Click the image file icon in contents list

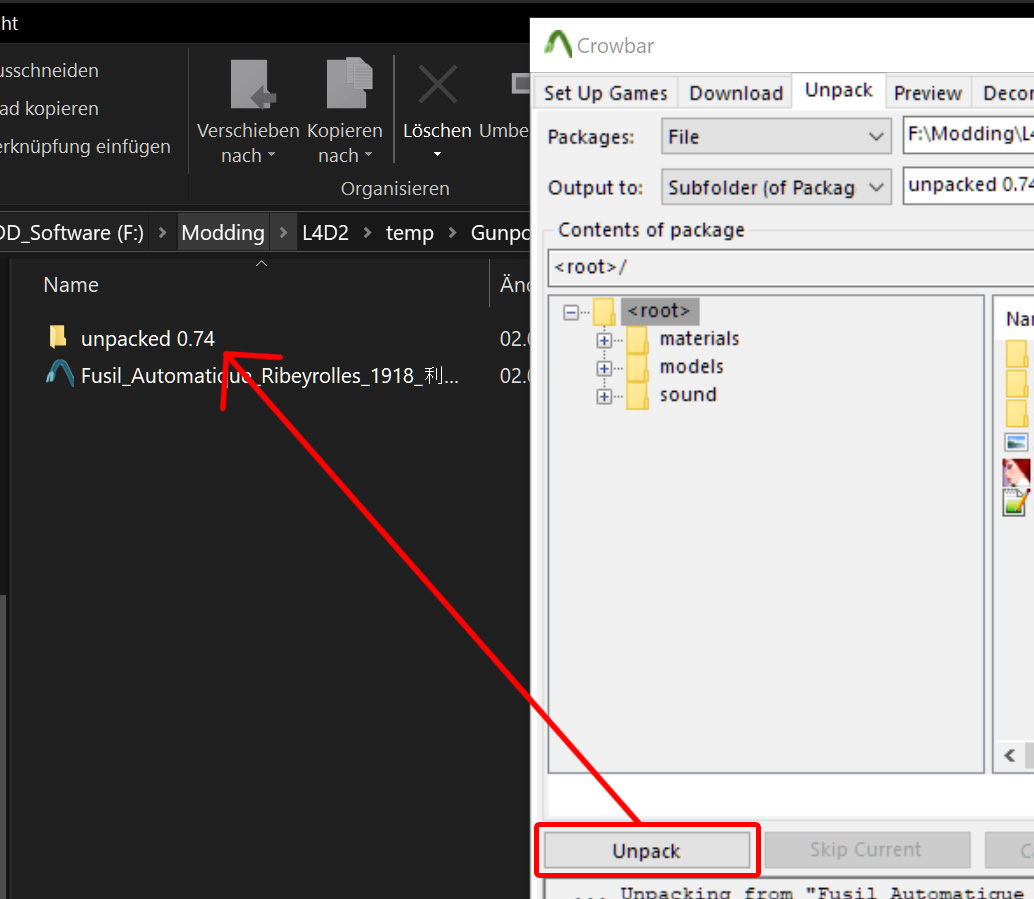coord(1016,442)
